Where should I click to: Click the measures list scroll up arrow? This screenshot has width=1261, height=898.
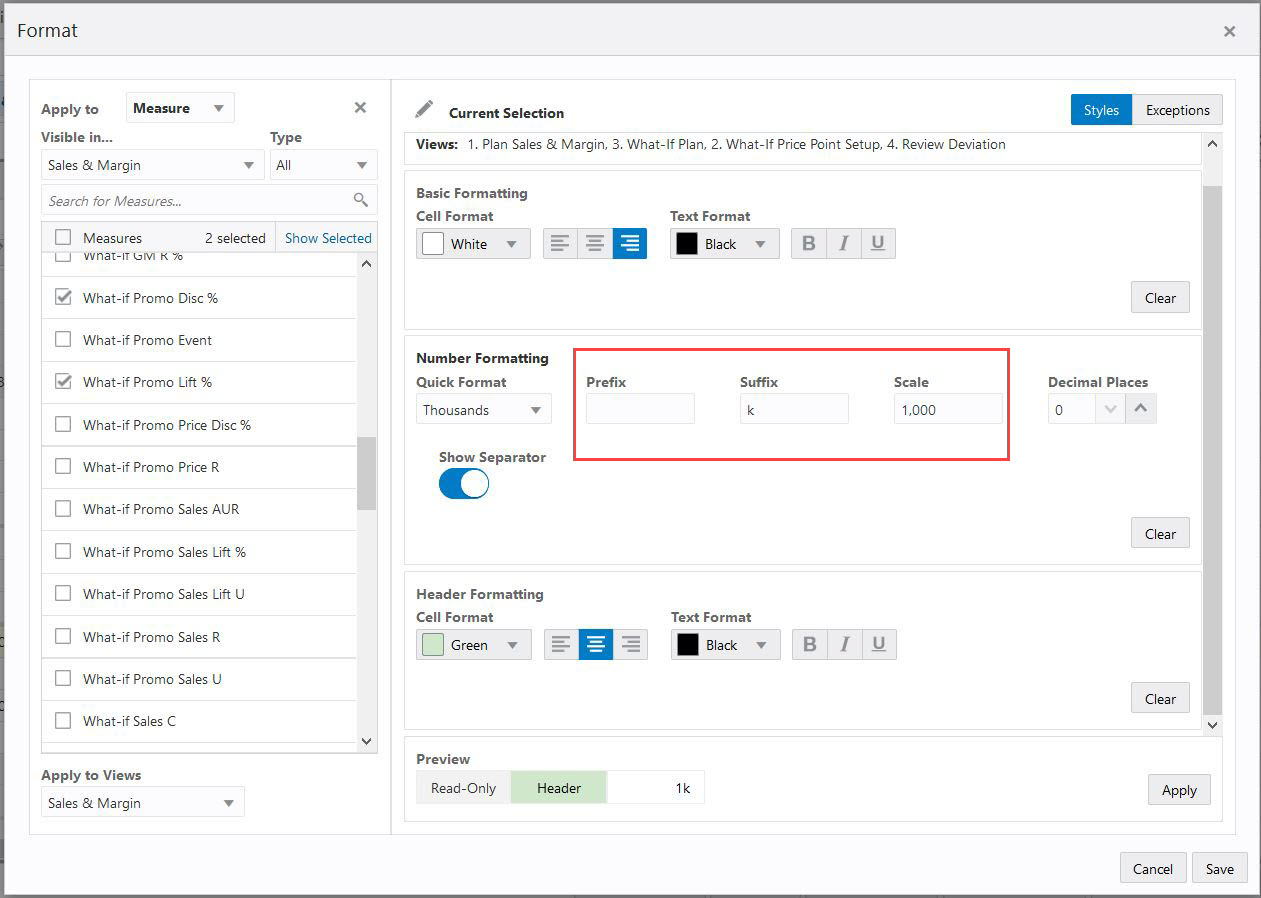coord(366,264)
